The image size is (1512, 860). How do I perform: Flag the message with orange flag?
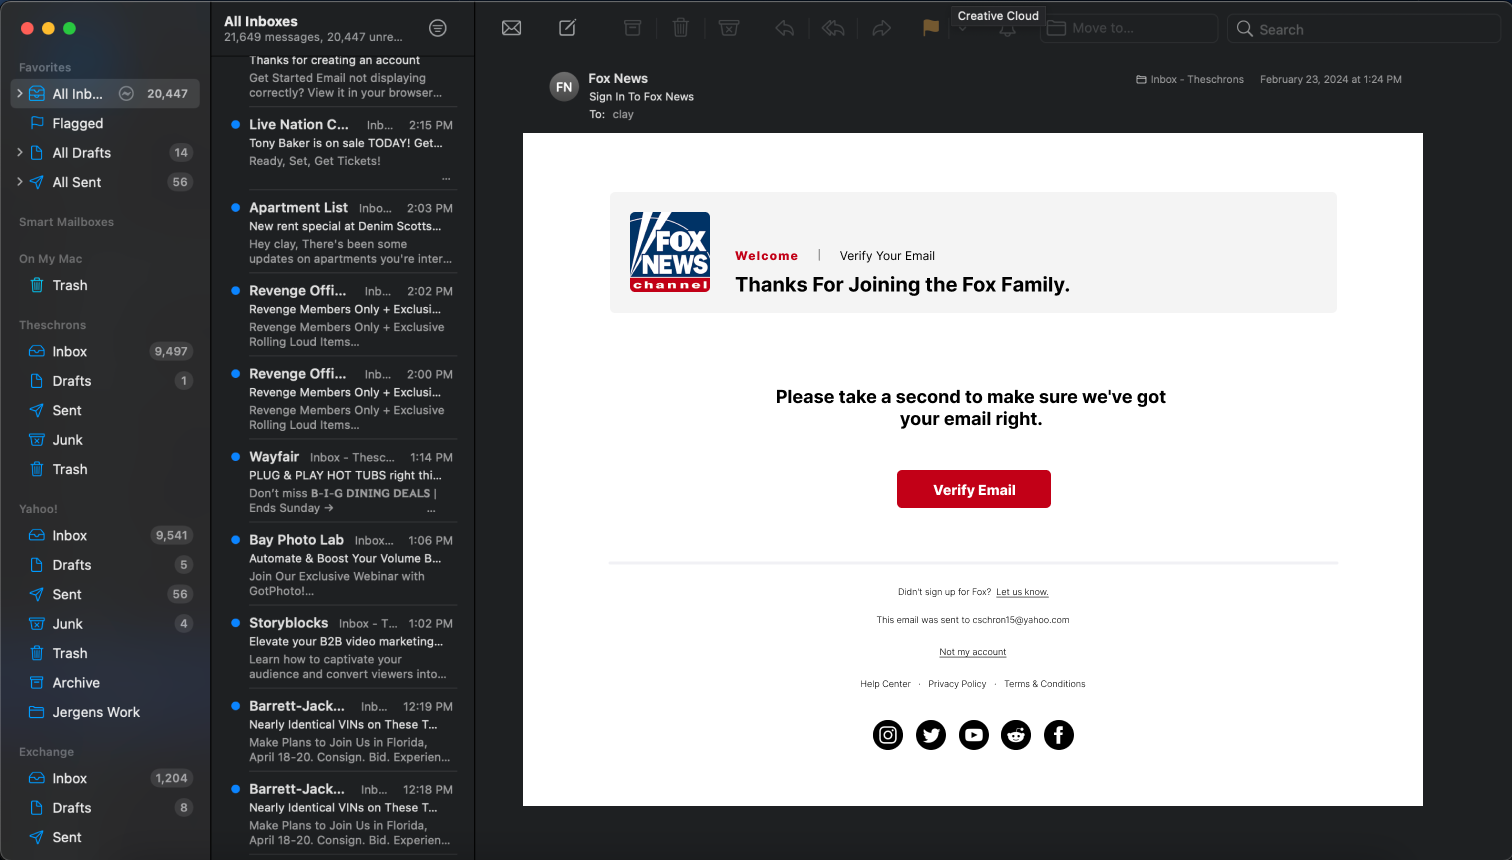tap(930, 28)
